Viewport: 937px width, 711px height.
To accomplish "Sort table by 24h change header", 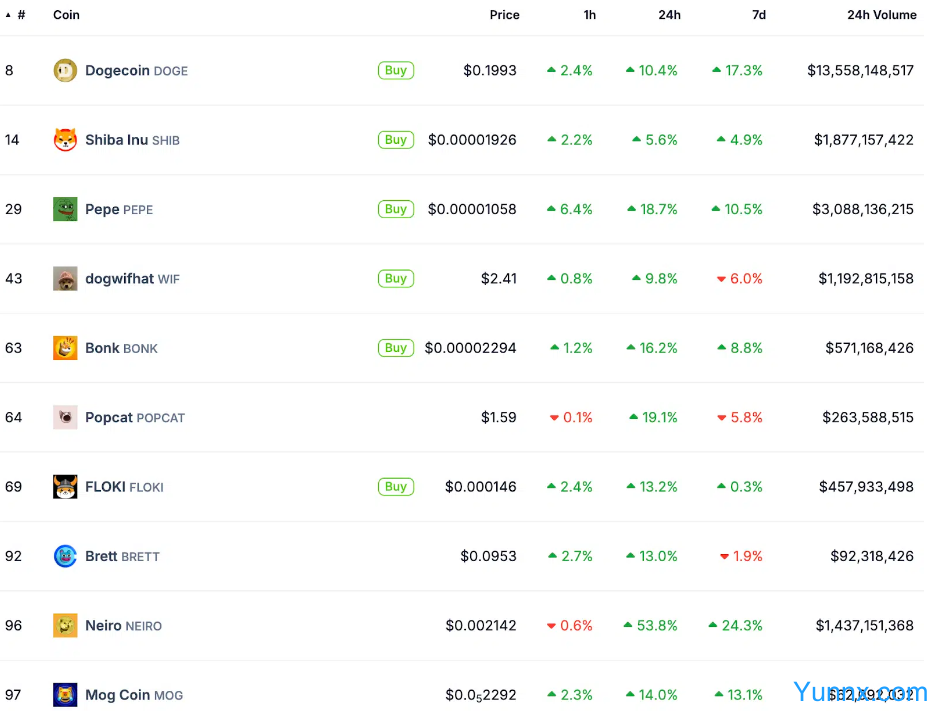I will [669, 15].
